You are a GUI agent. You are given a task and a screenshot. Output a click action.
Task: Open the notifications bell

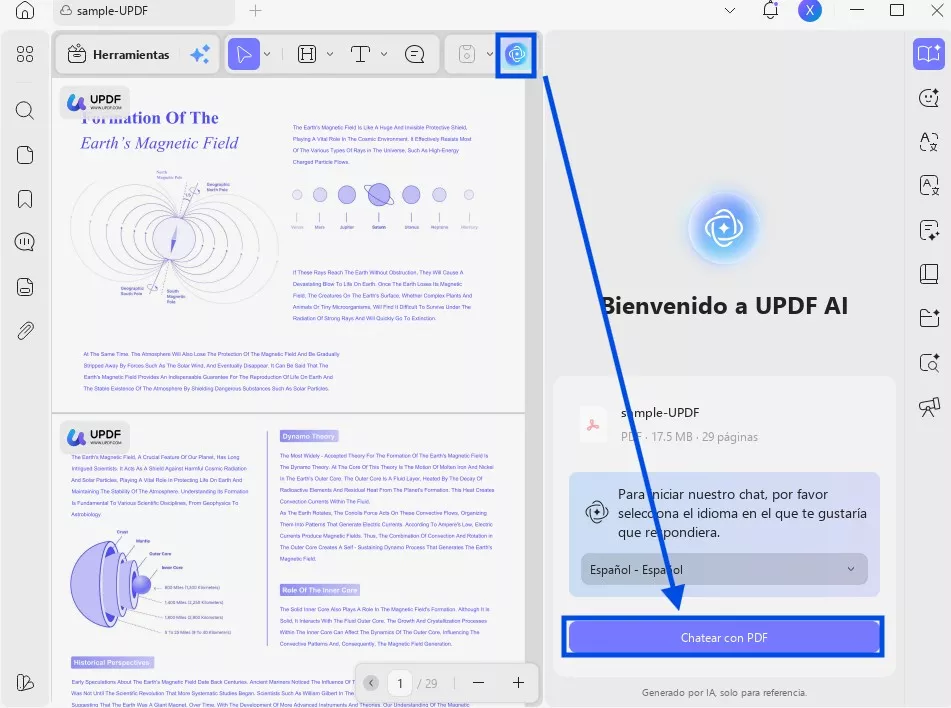point(770,10)
